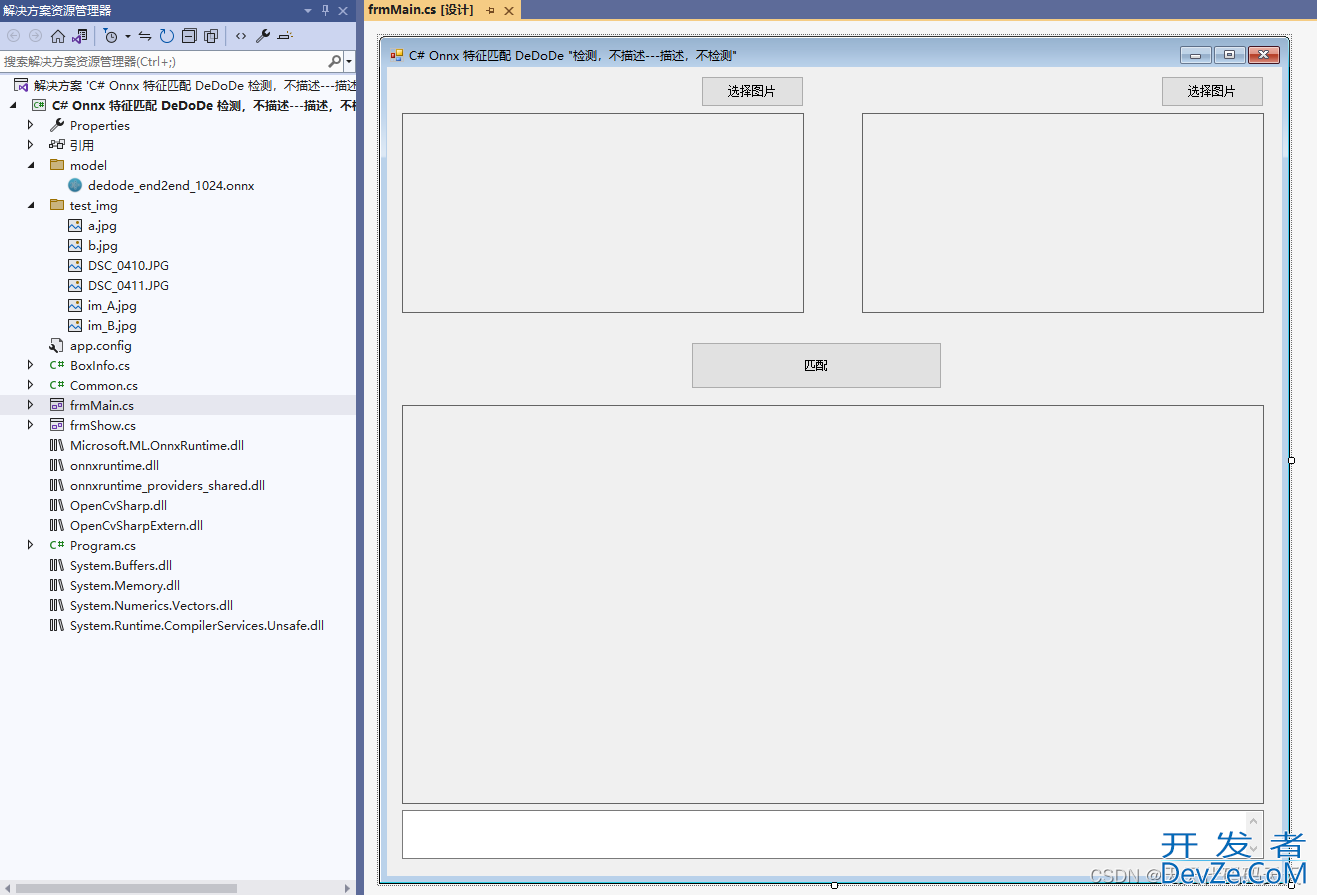Expand the frmShow.cs node
This screenshot has width=1317, height=895.
(x=31, y=425)
